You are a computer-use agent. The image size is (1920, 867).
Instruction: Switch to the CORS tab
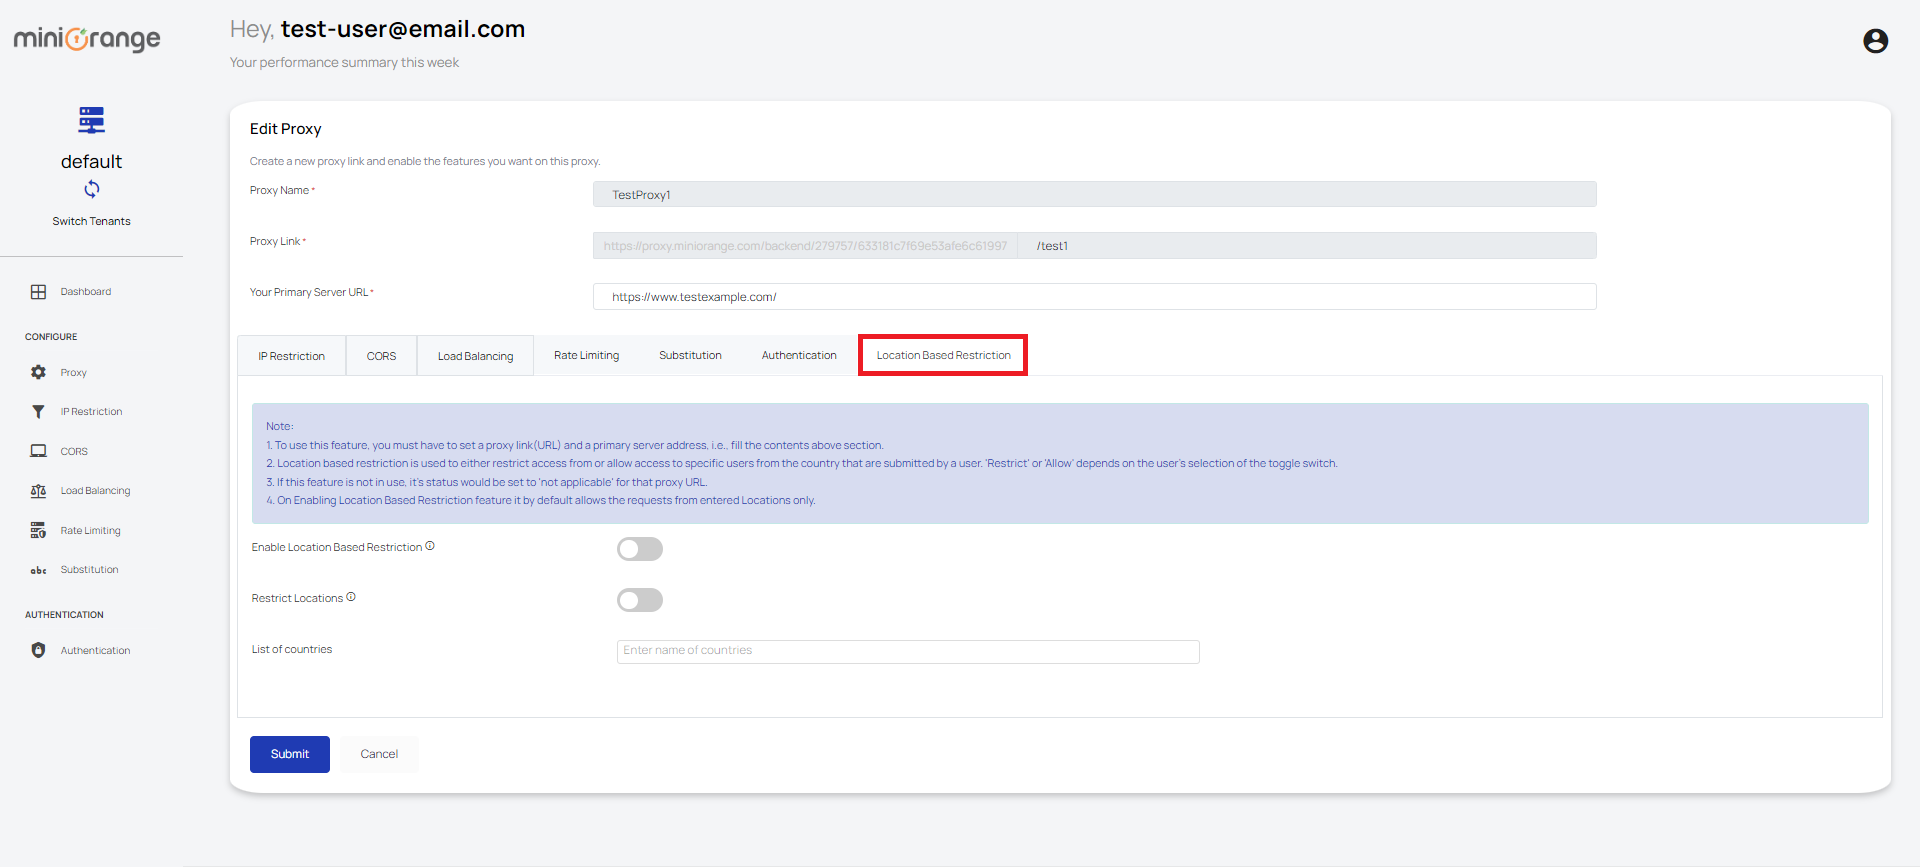tap(382, 356)
